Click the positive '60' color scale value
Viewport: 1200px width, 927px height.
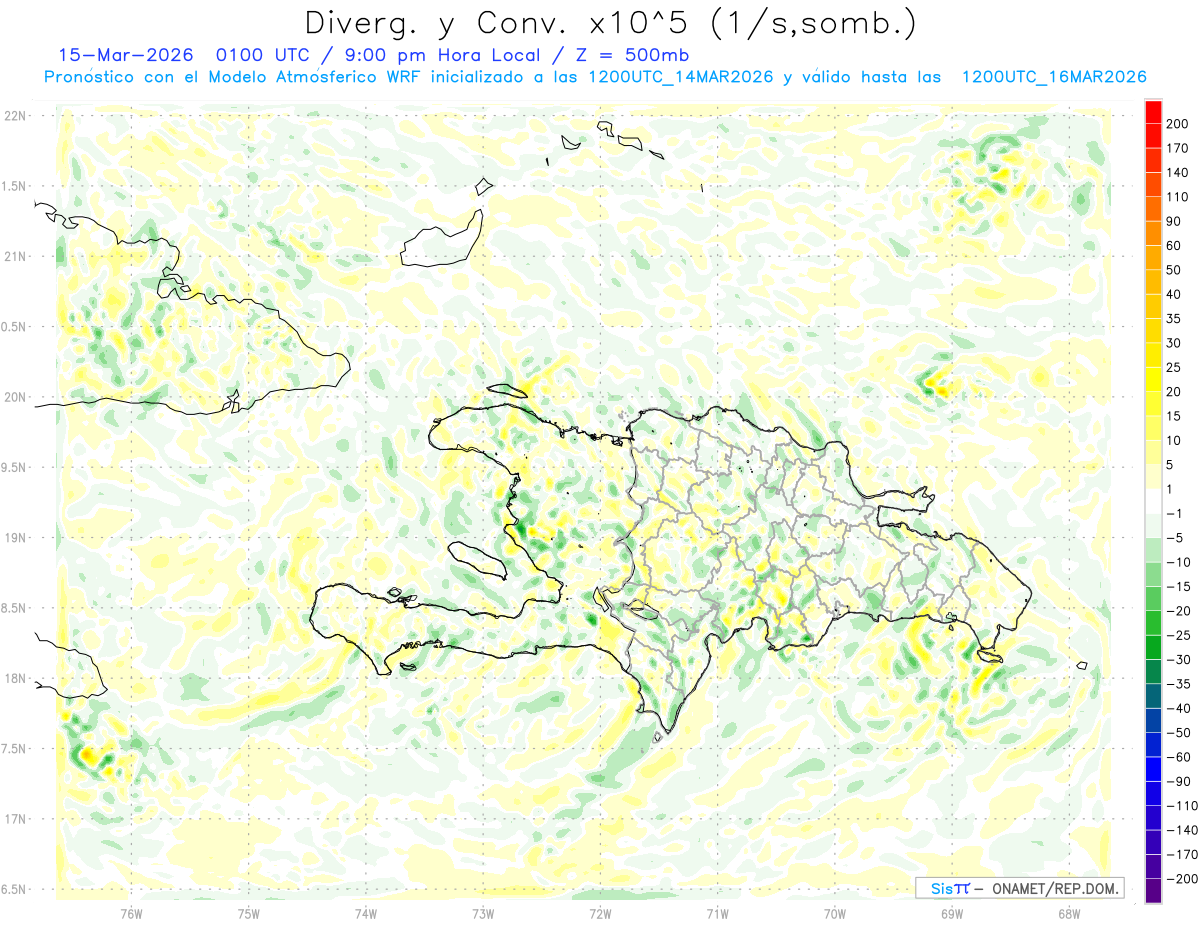[1174, 246]
